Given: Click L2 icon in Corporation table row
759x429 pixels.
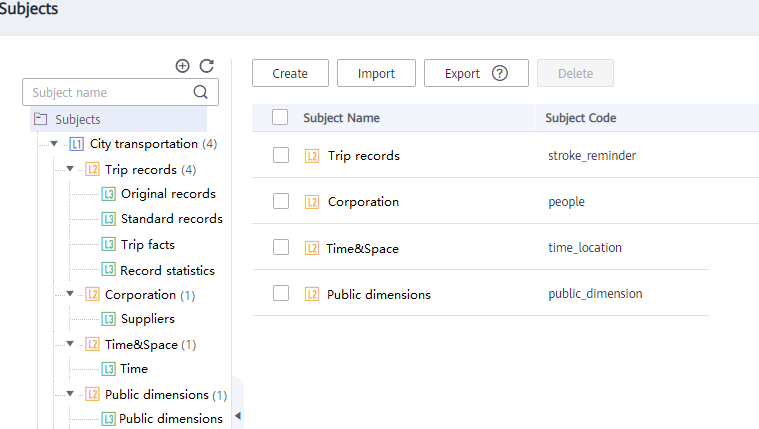Looking at the screenshot, I should [x=312, y=202].
